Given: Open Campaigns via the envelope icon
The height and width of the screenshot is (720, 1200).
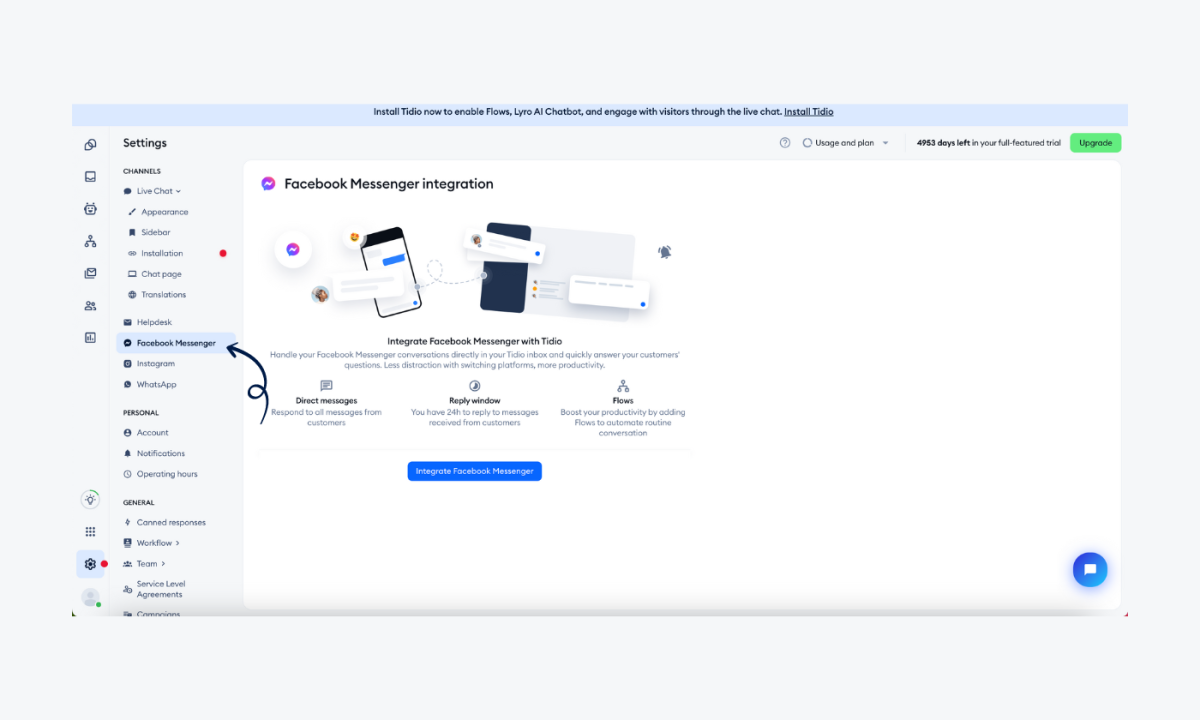Looking at the screenshot, I should coord(90,272).
